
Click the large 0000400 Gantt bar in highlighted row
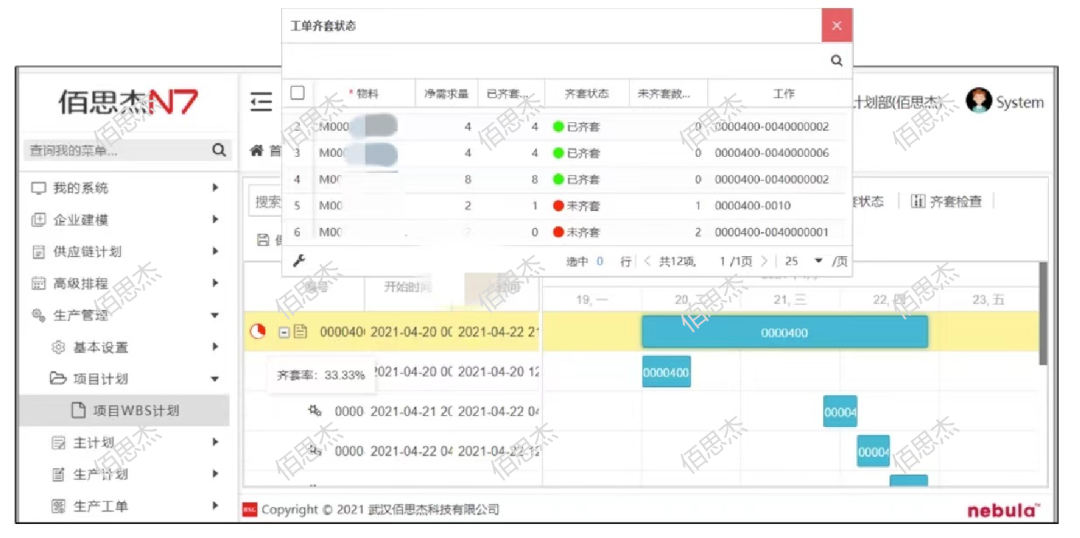(x=785, y=332)
